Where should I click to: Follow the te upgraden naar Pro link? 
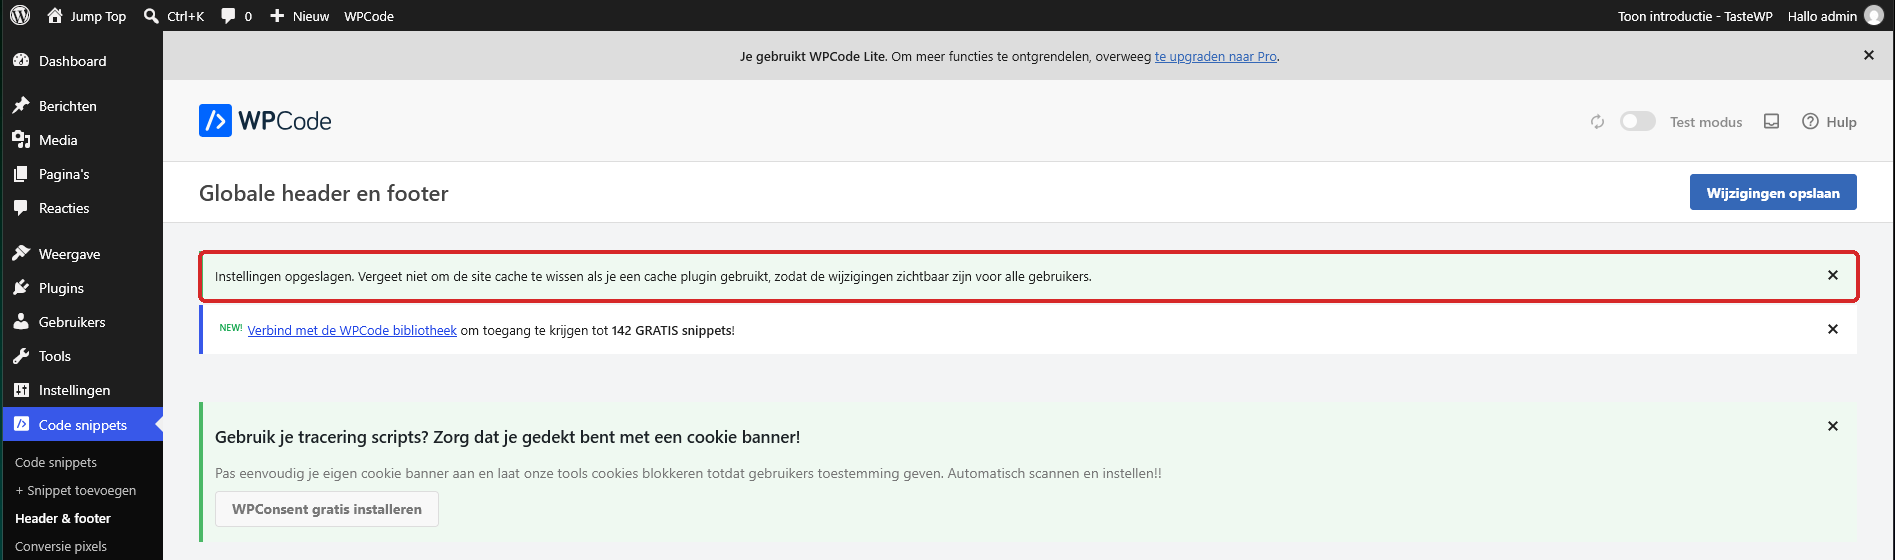pos(1216,57)
